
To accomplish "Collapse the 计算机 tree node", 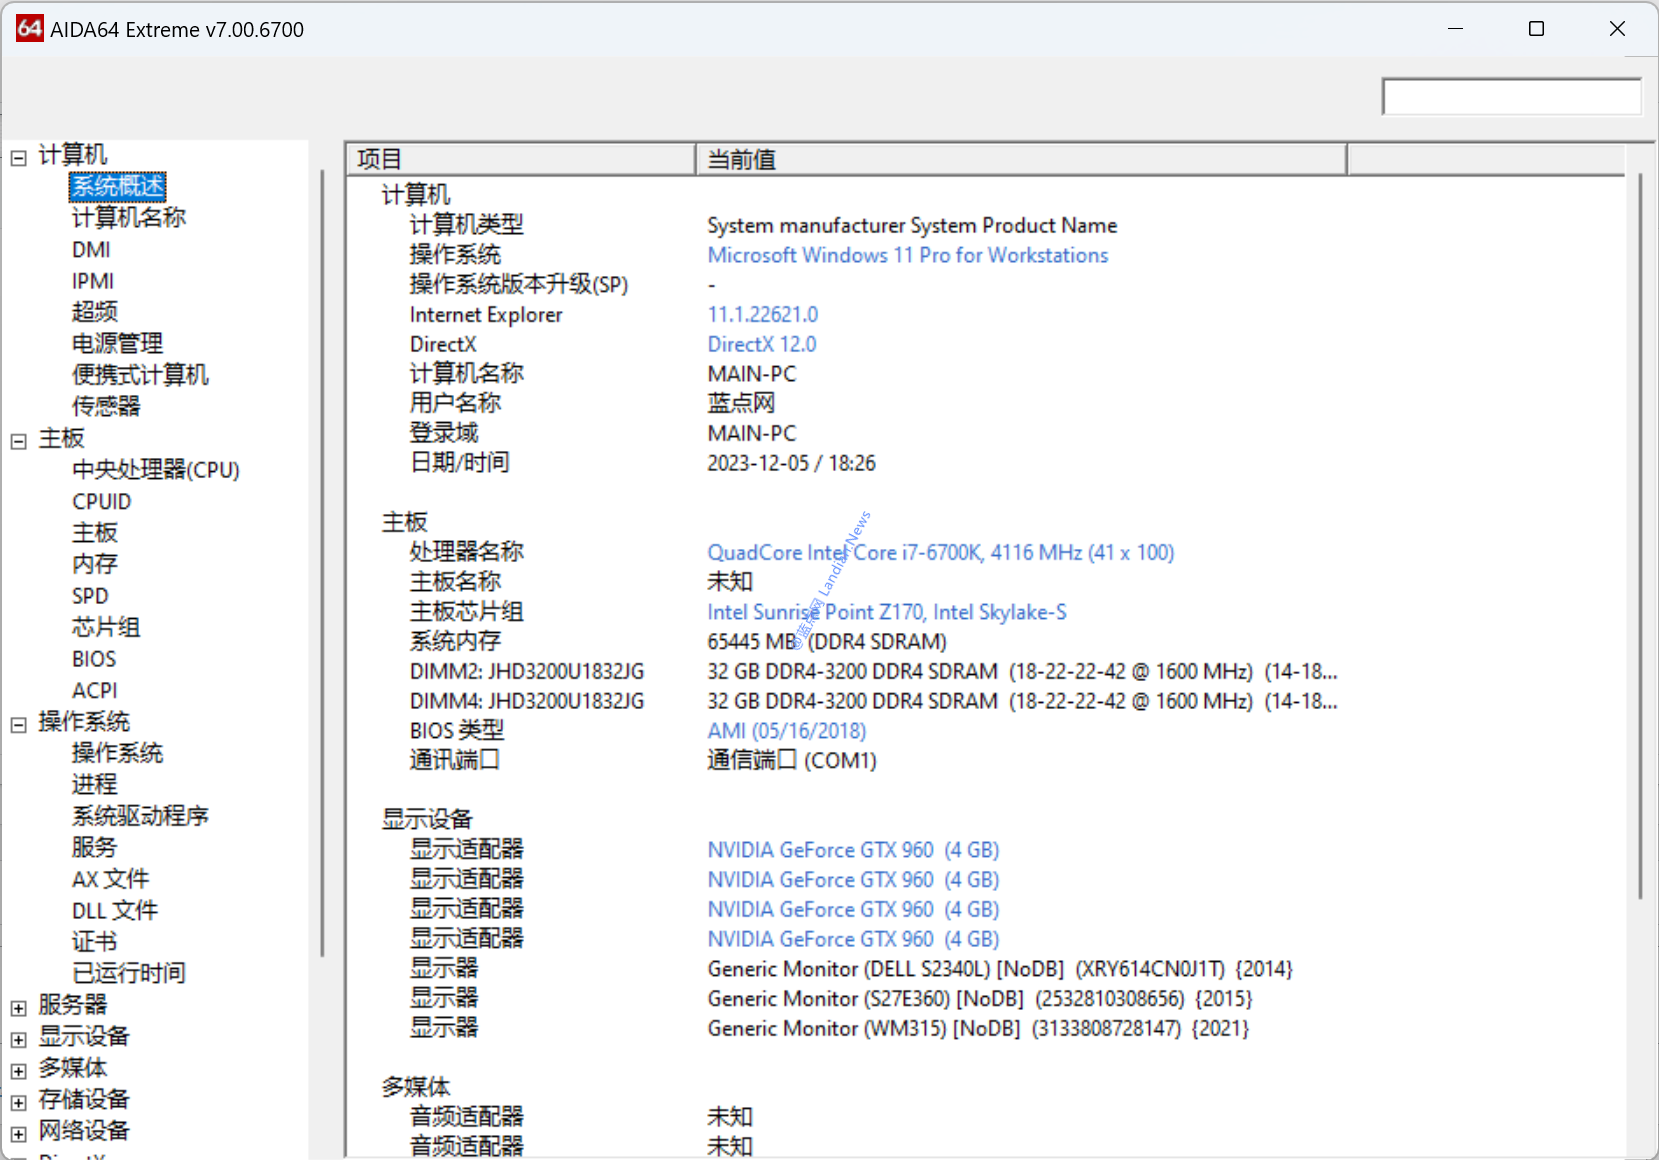I will (18, 158).
